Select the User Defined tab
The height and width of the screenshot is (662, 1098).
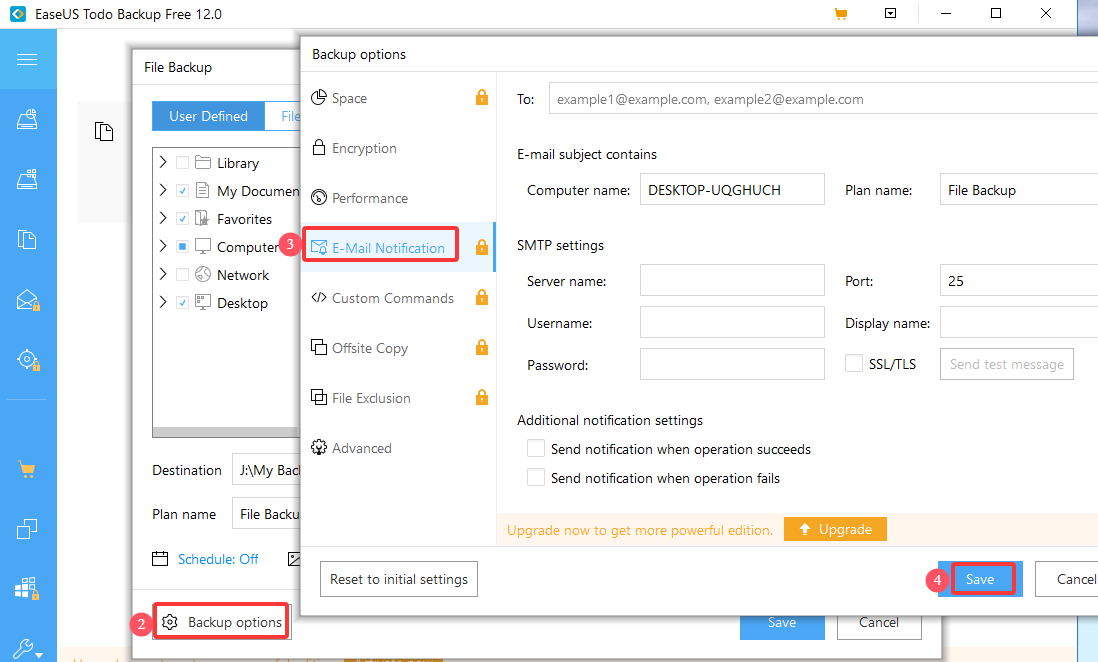tap(209, 116)
